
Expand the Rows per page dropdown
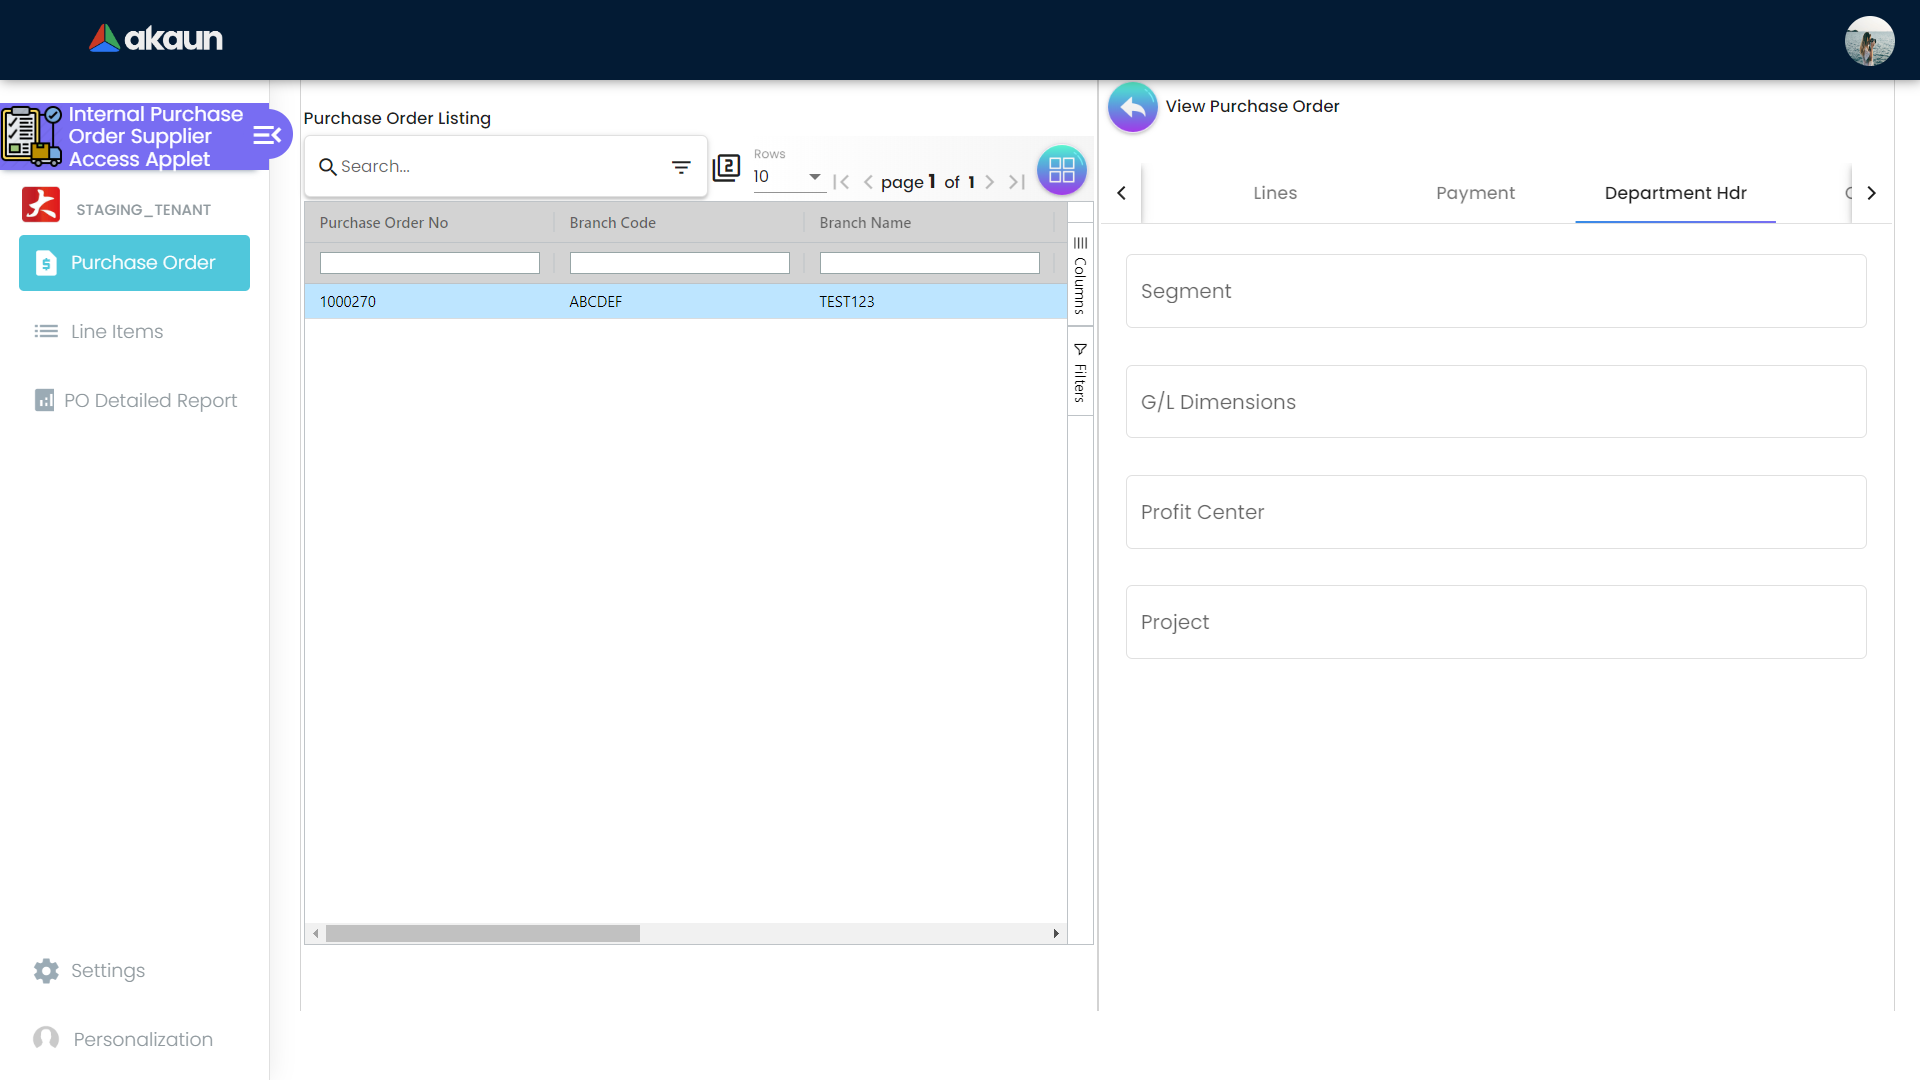click(814, 177)
